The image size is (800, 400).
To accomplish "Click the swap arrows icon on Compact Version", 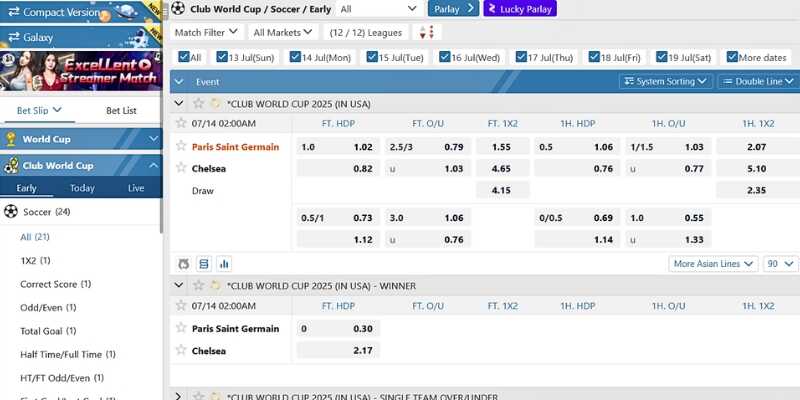I will tap(14, 12).
